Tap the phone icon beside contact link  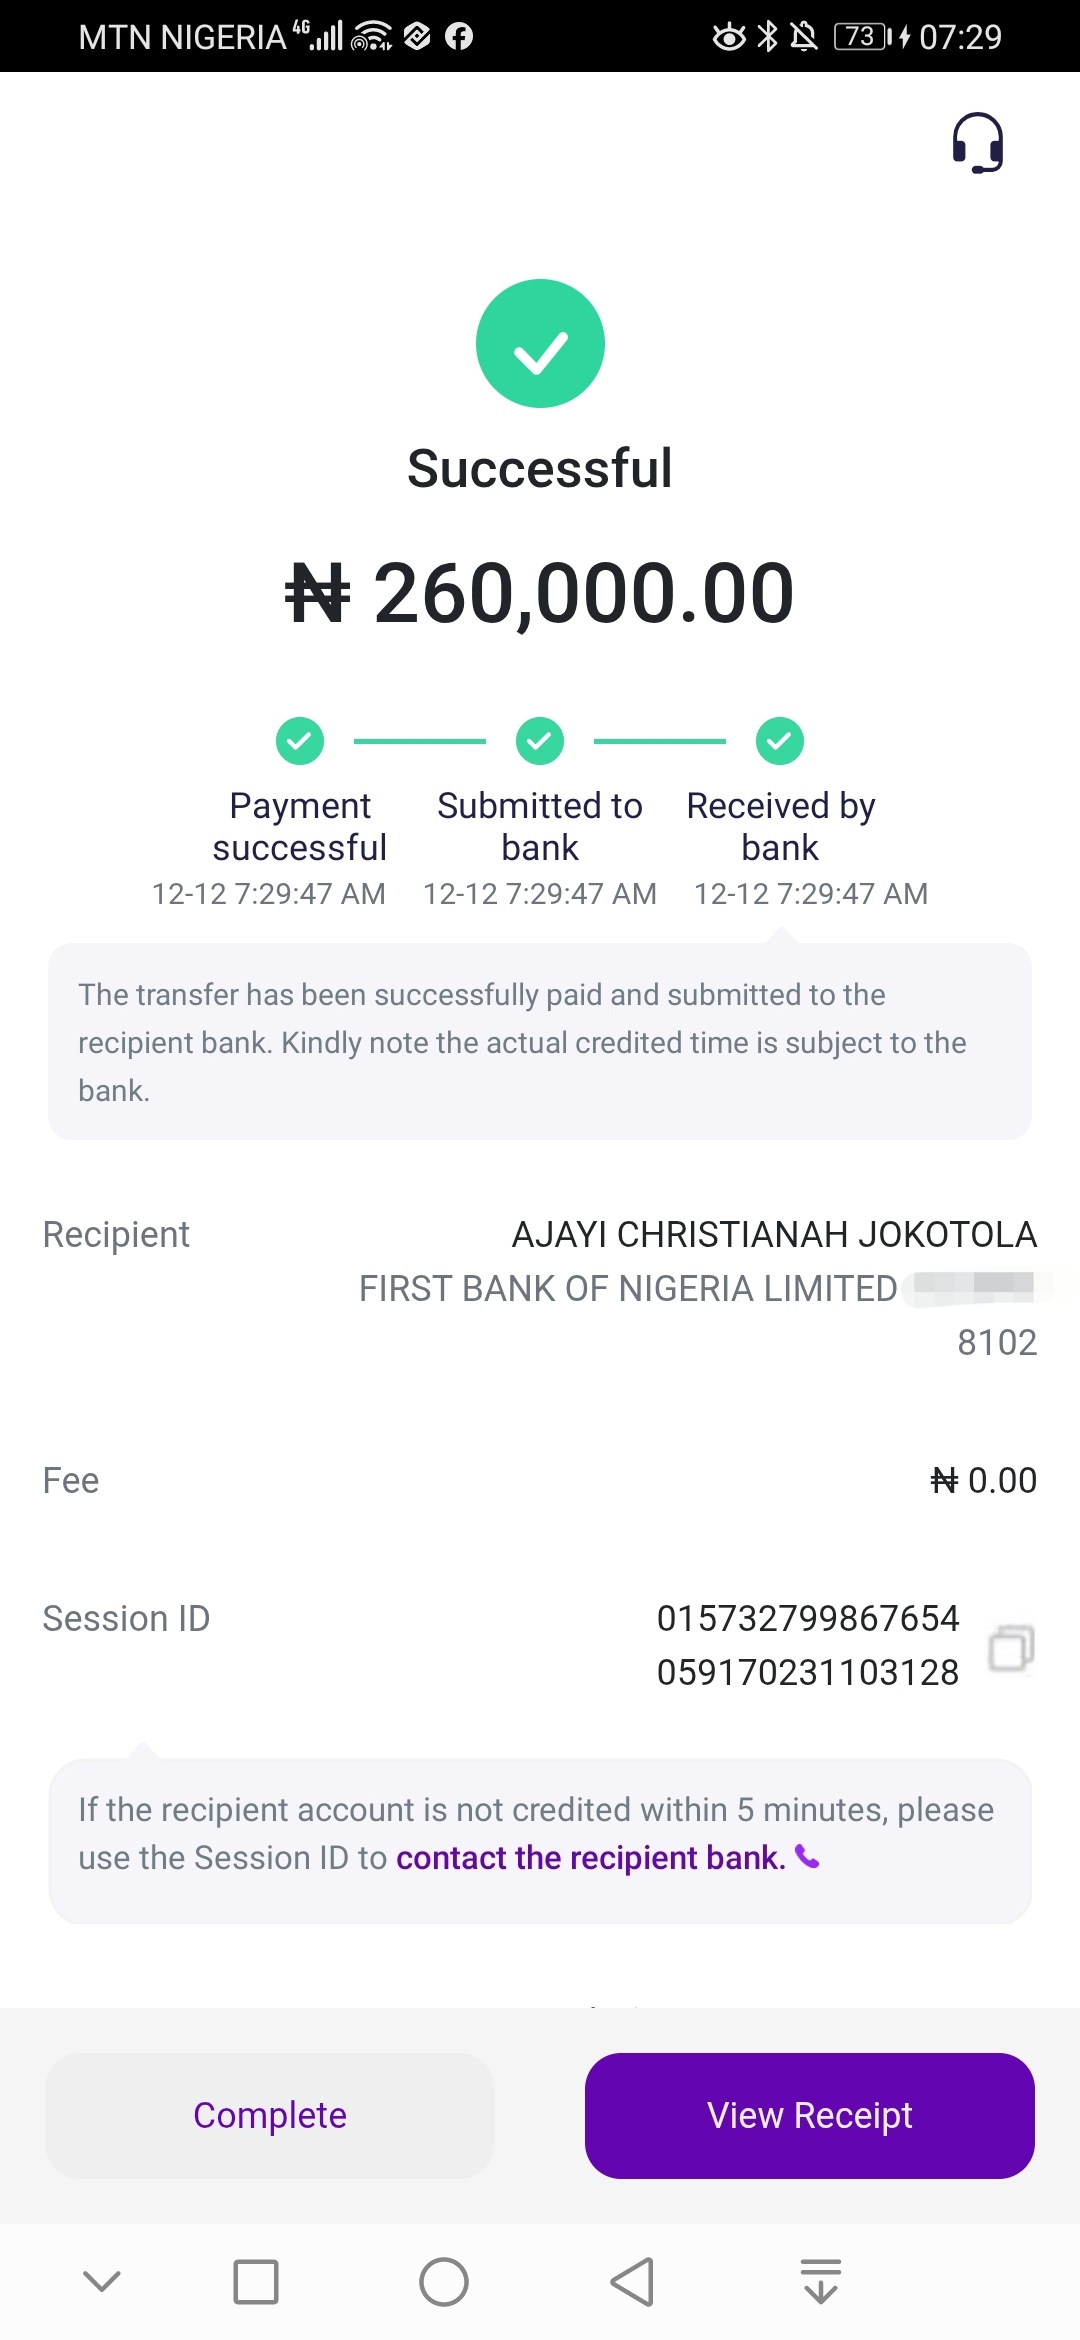807,1857
